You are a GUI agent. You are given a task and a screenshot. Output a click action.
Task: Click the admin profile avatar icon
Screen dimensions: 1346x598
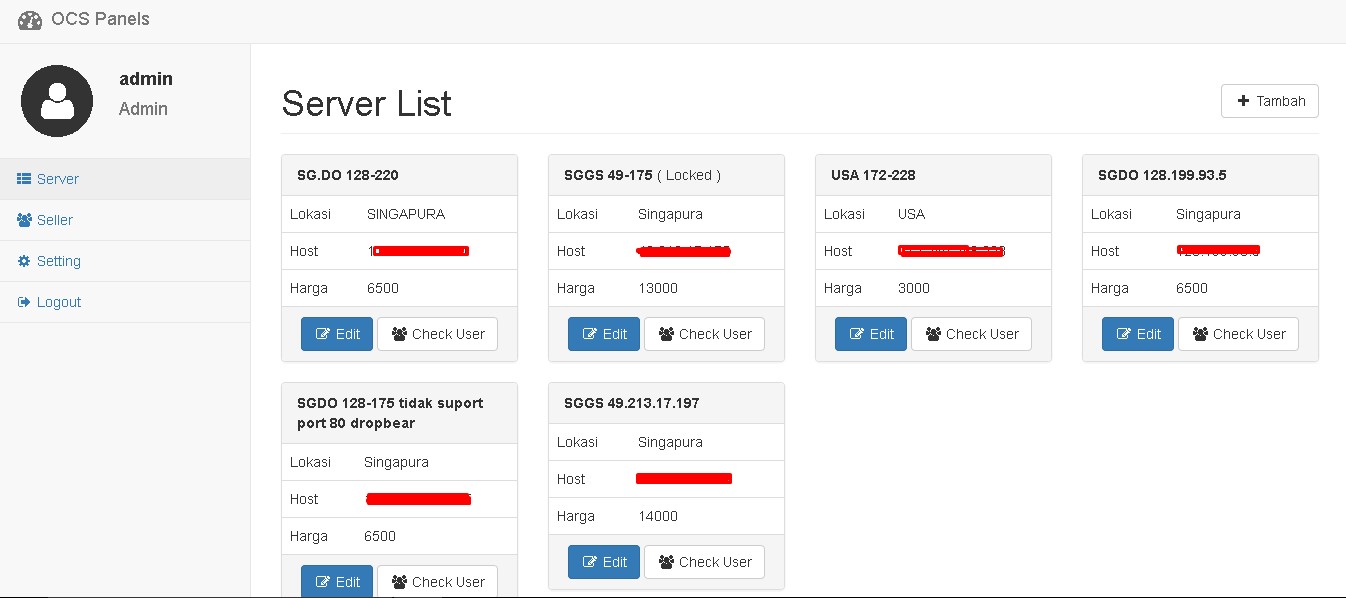coord(56,100)
